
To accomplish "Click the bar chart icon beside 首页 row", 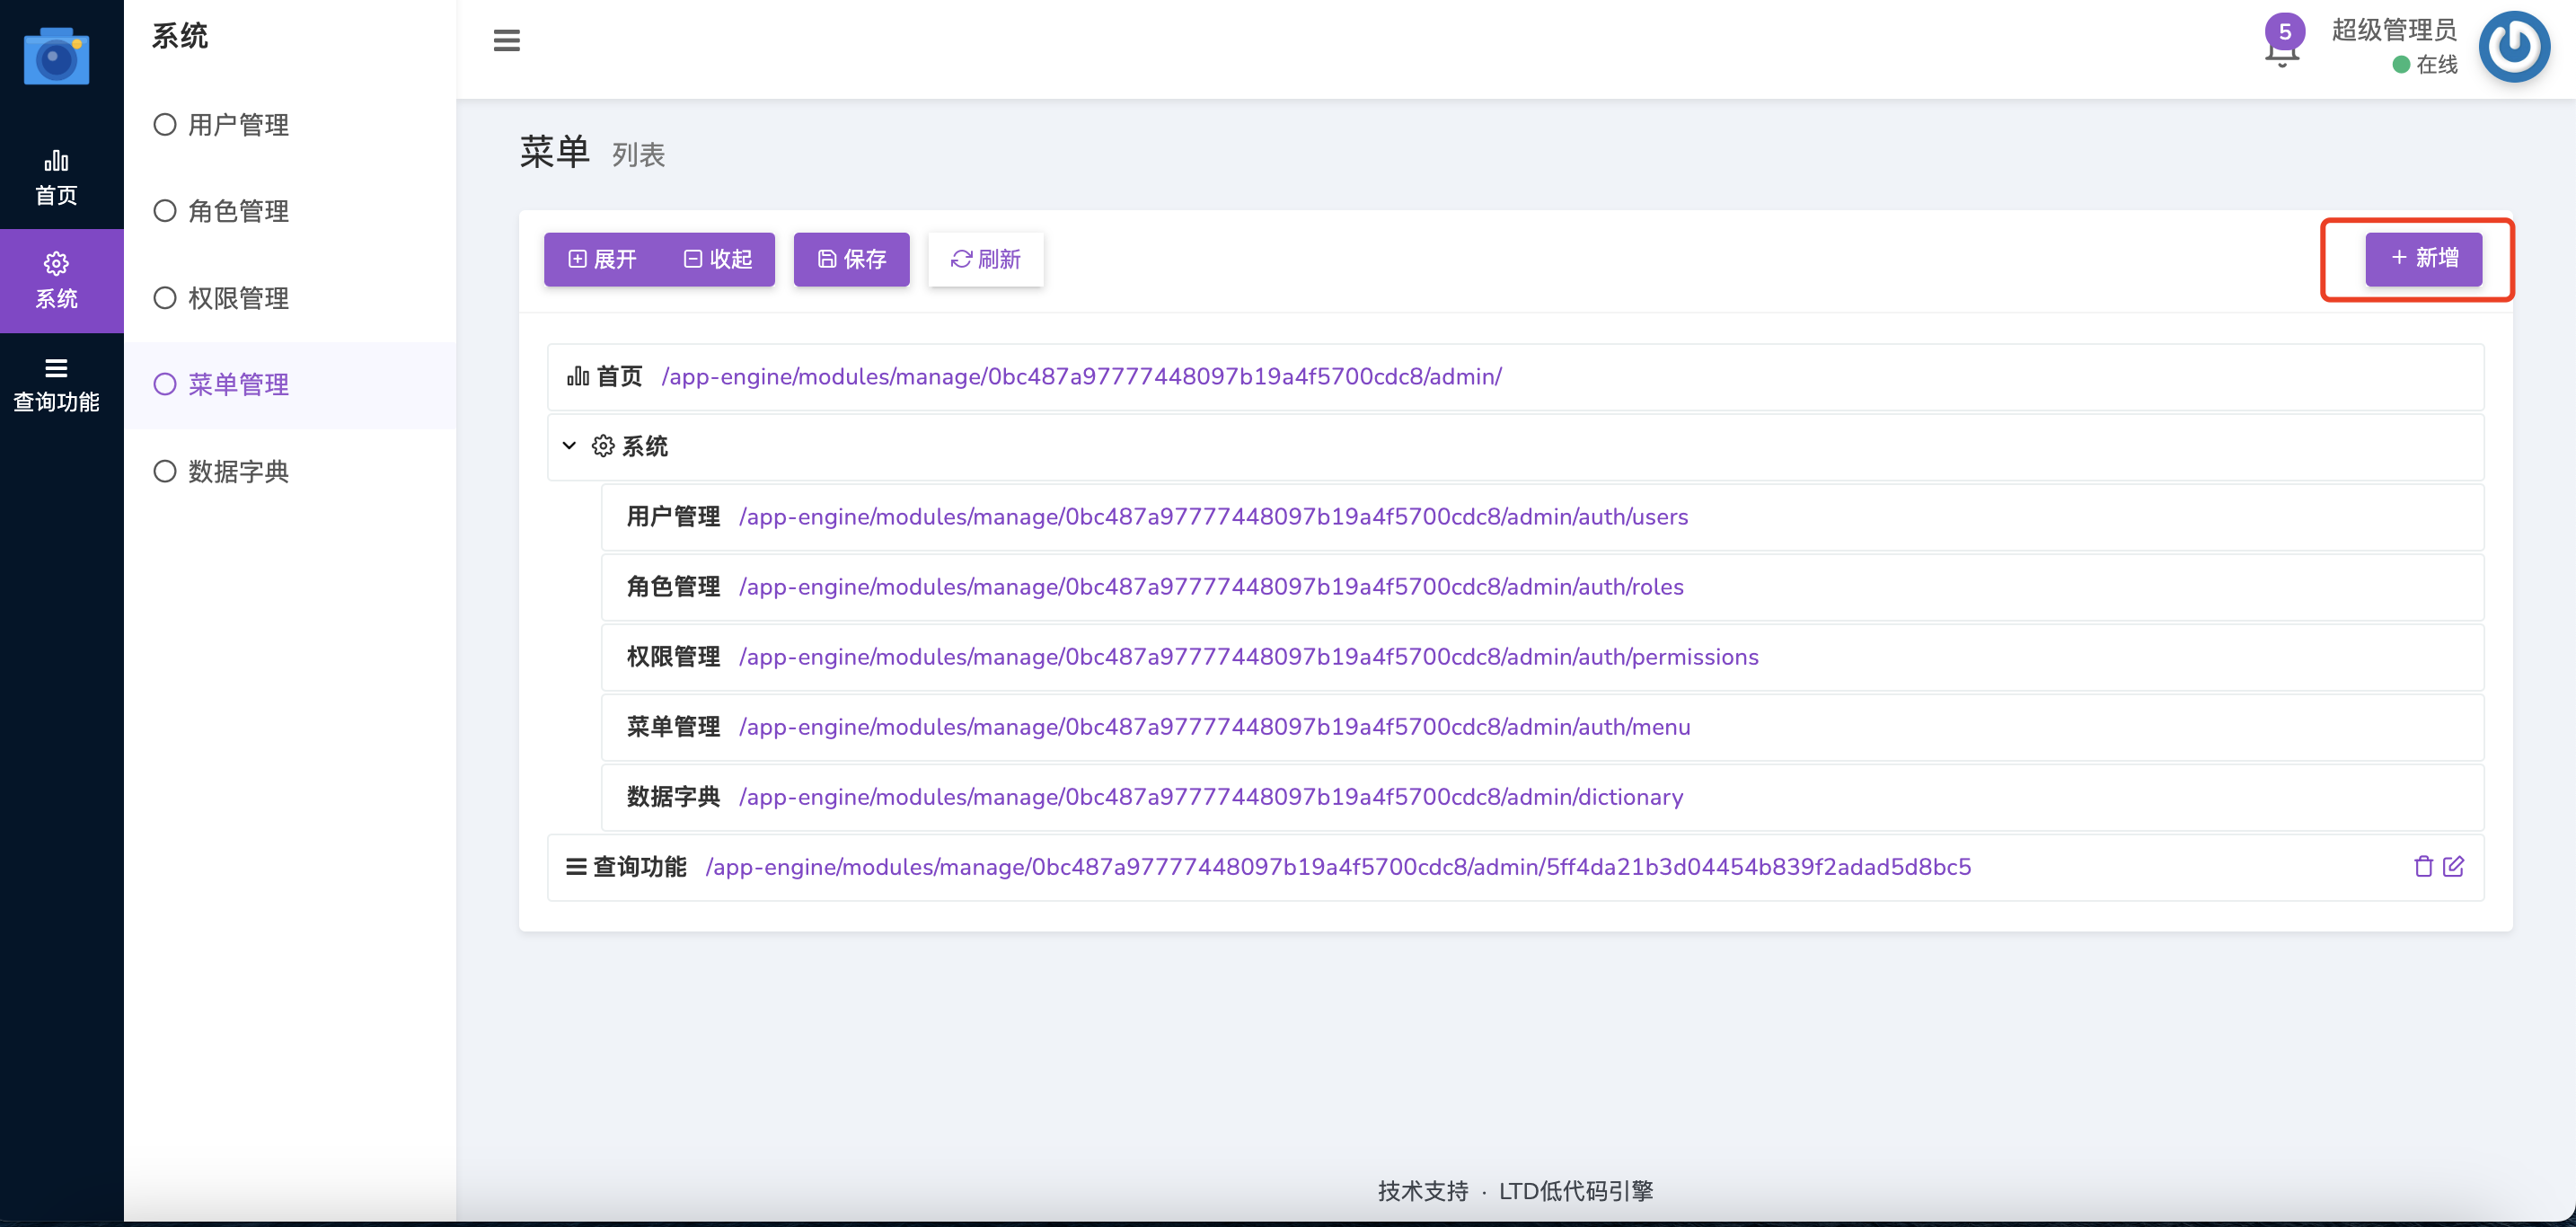I will tap(578, 376).
